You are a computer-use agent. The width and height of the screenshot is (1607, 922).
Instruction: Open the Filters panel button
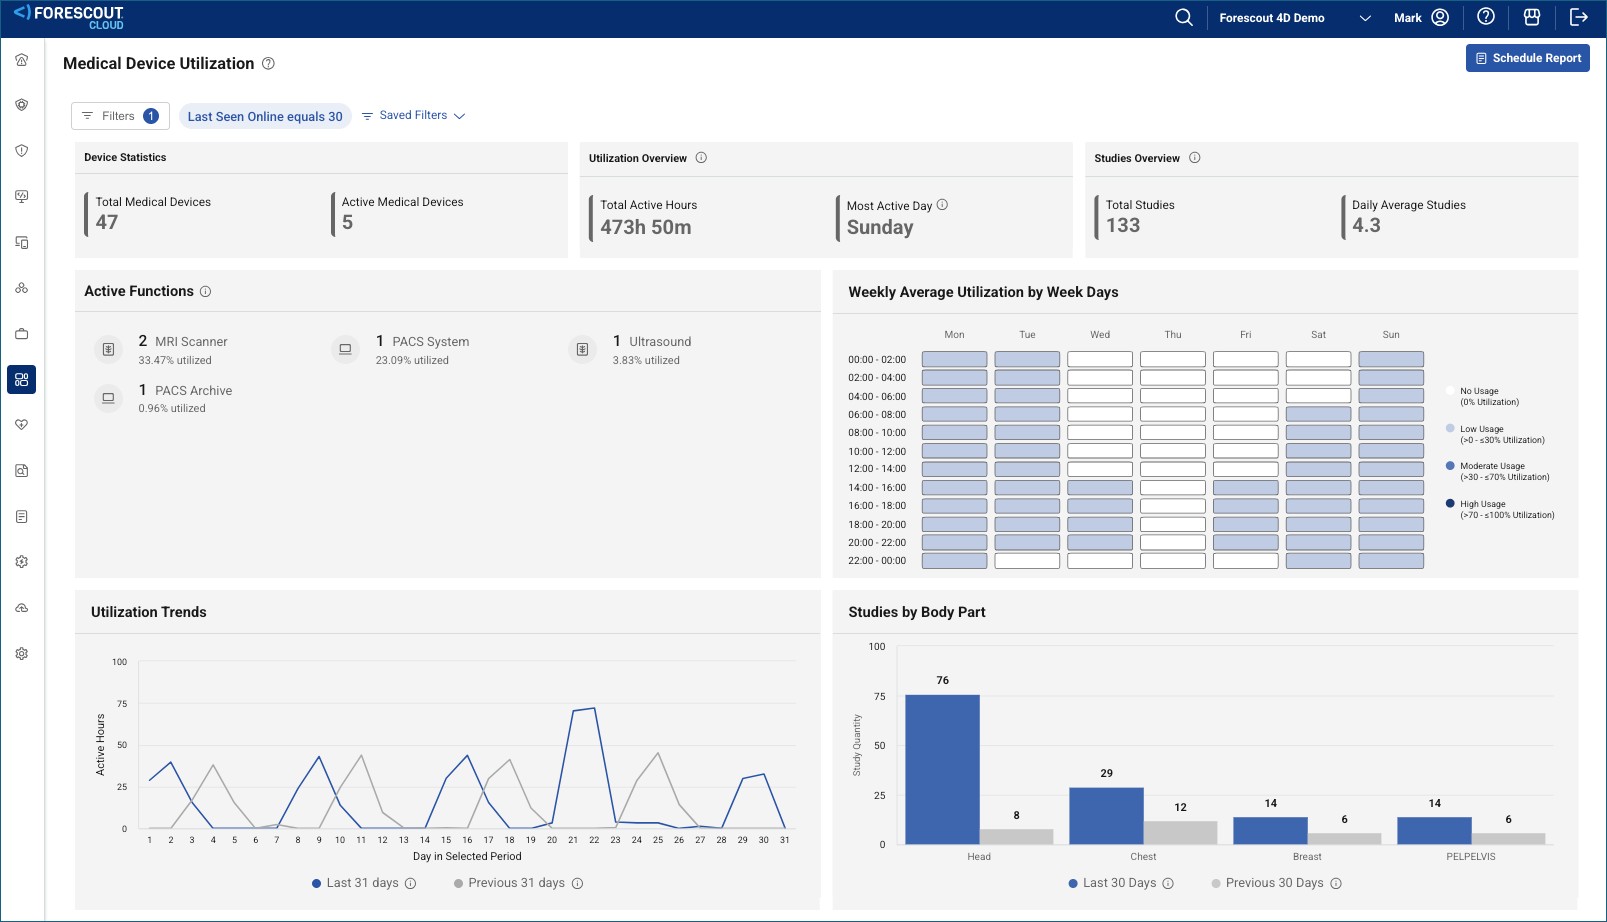click(120, 116)
